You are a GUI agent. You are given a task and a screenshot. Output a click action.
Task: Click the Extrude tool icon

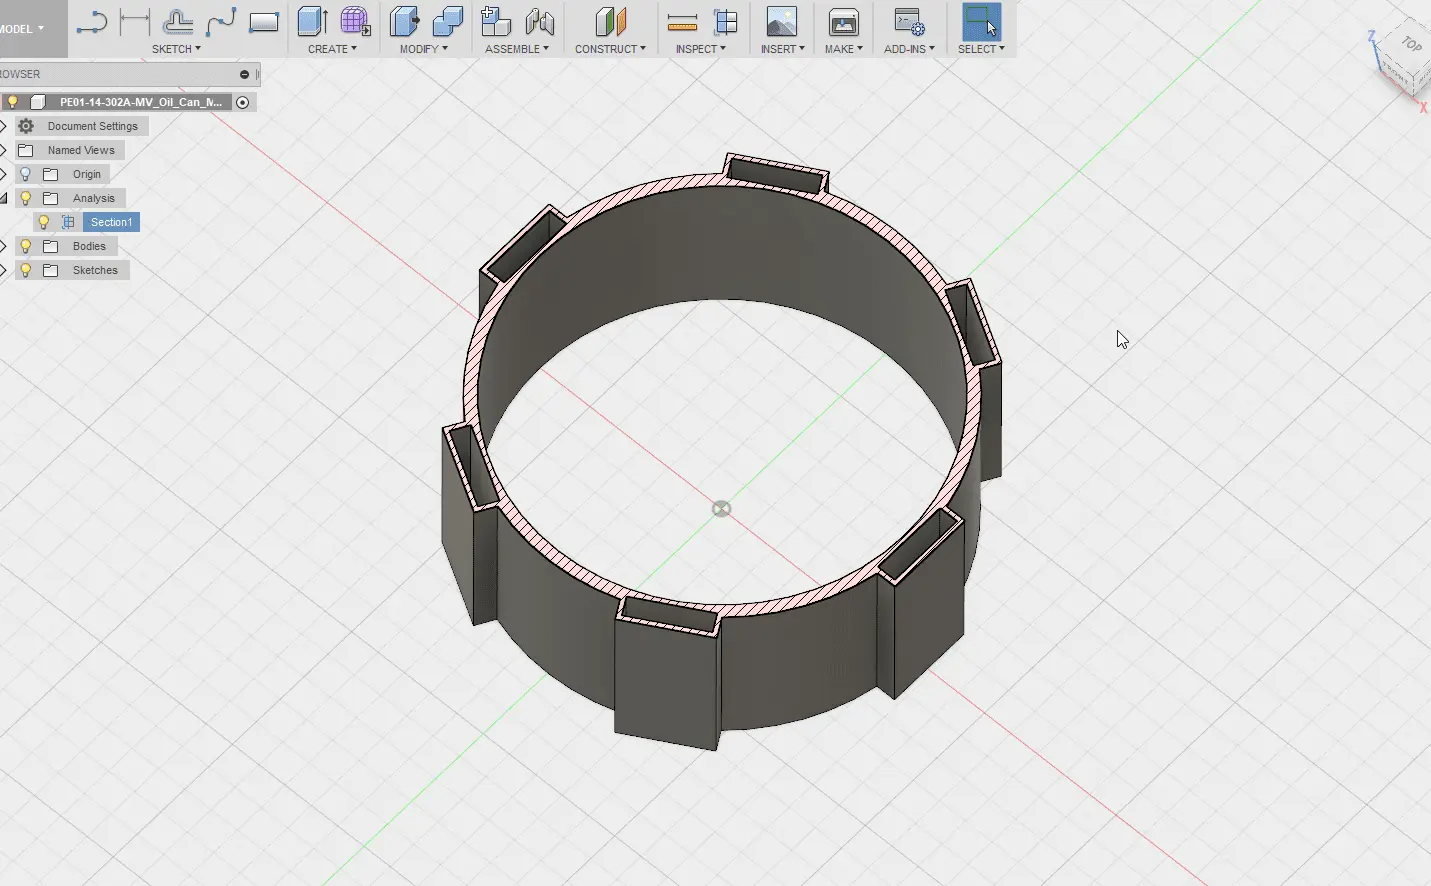(x=312, y=22)
